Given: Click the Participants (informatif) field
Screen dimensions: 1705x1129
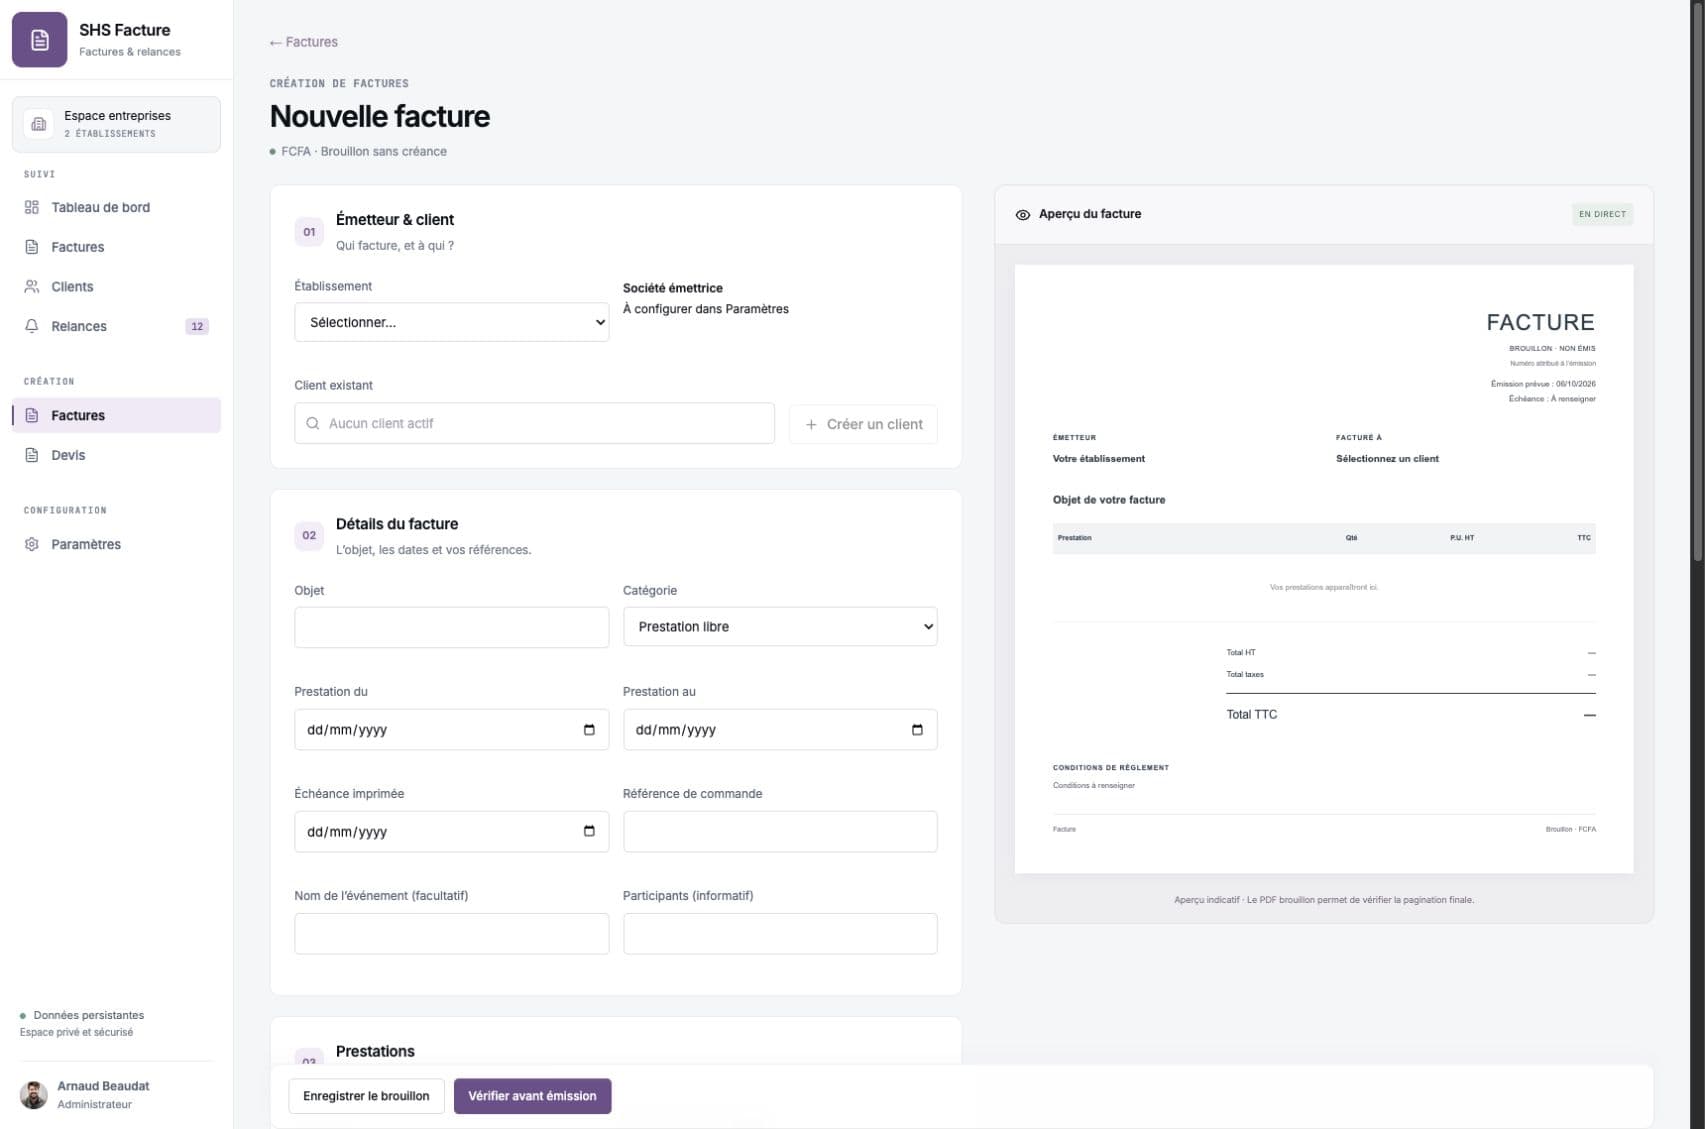Looking at the screenshot, I should 780,934.
